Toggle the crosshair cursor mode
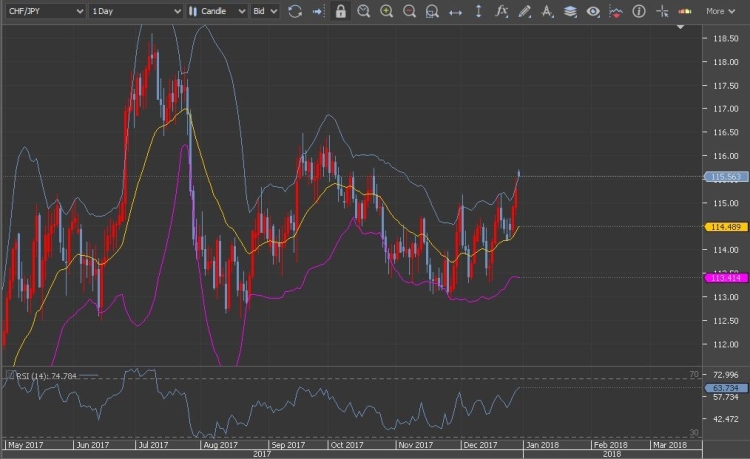Screen dimensions: 750x459 click(661, 12)
